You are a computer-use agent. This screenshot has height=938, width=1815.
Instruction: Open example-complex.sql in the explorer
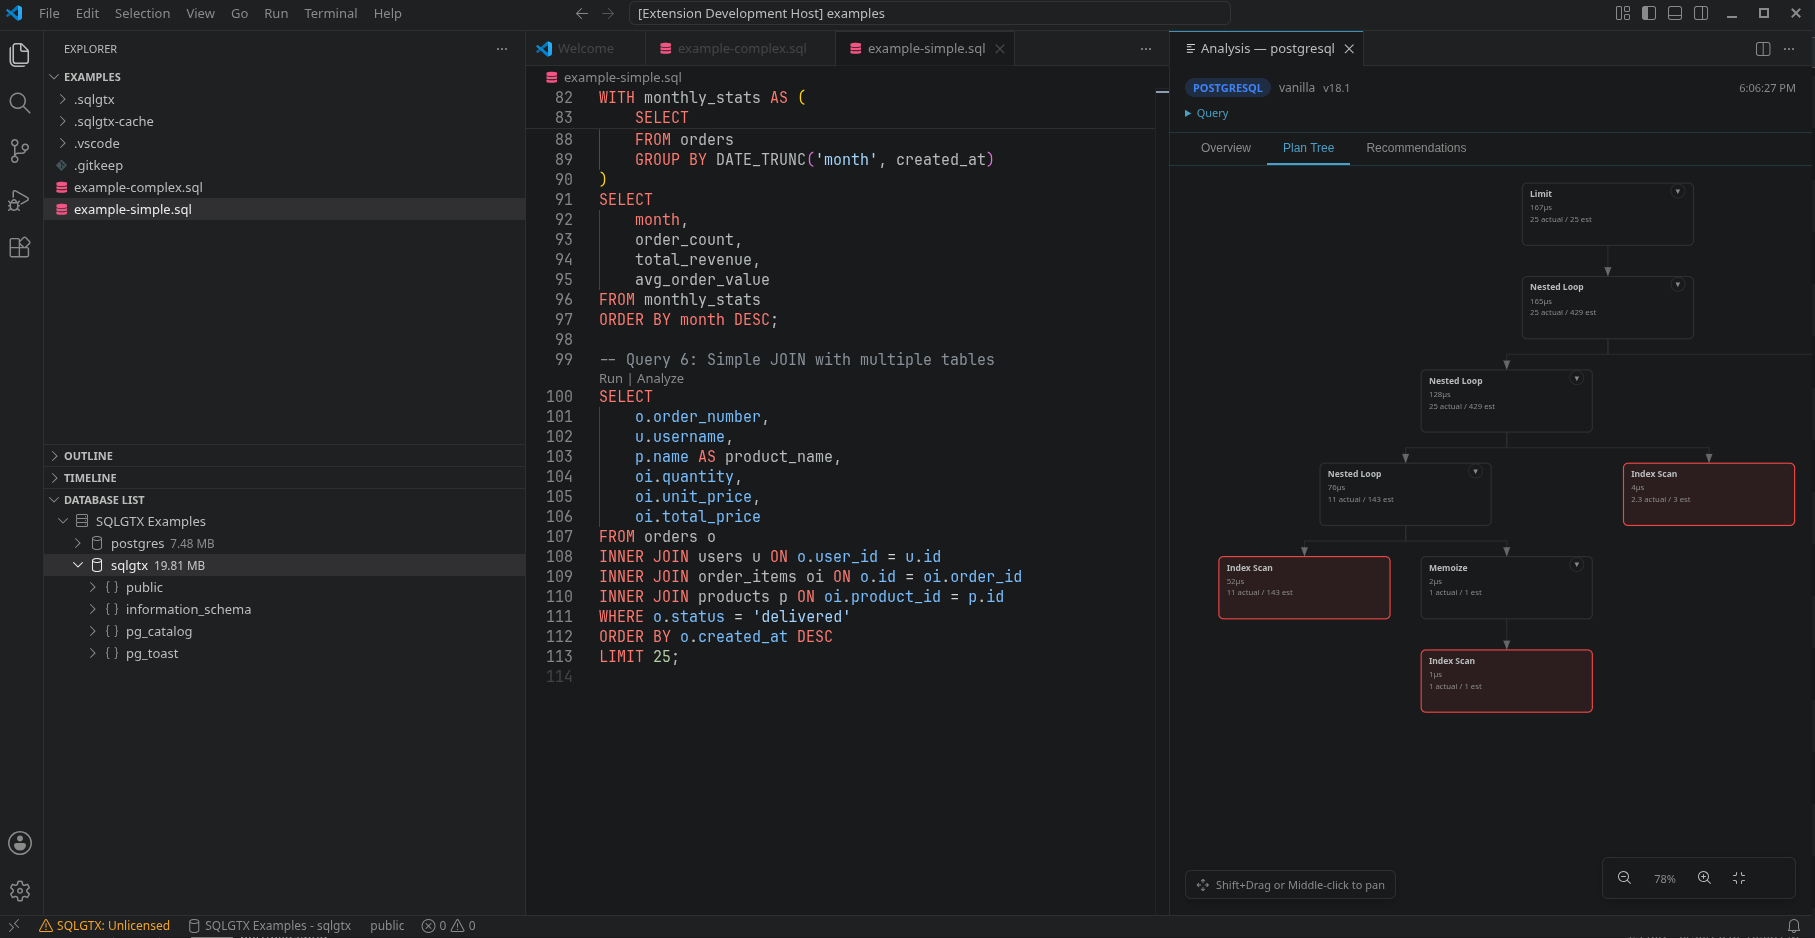tap(285, 187)
